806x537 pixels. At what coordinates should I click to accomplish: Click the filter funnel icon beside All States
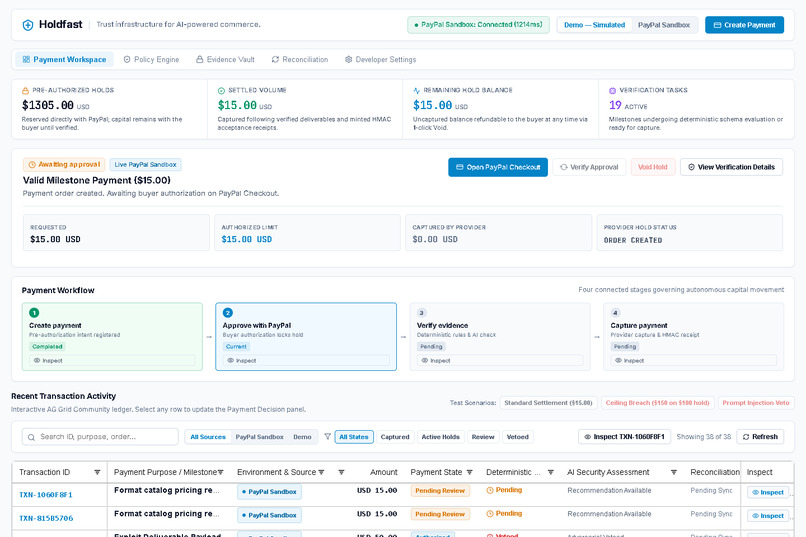point(327,436)
